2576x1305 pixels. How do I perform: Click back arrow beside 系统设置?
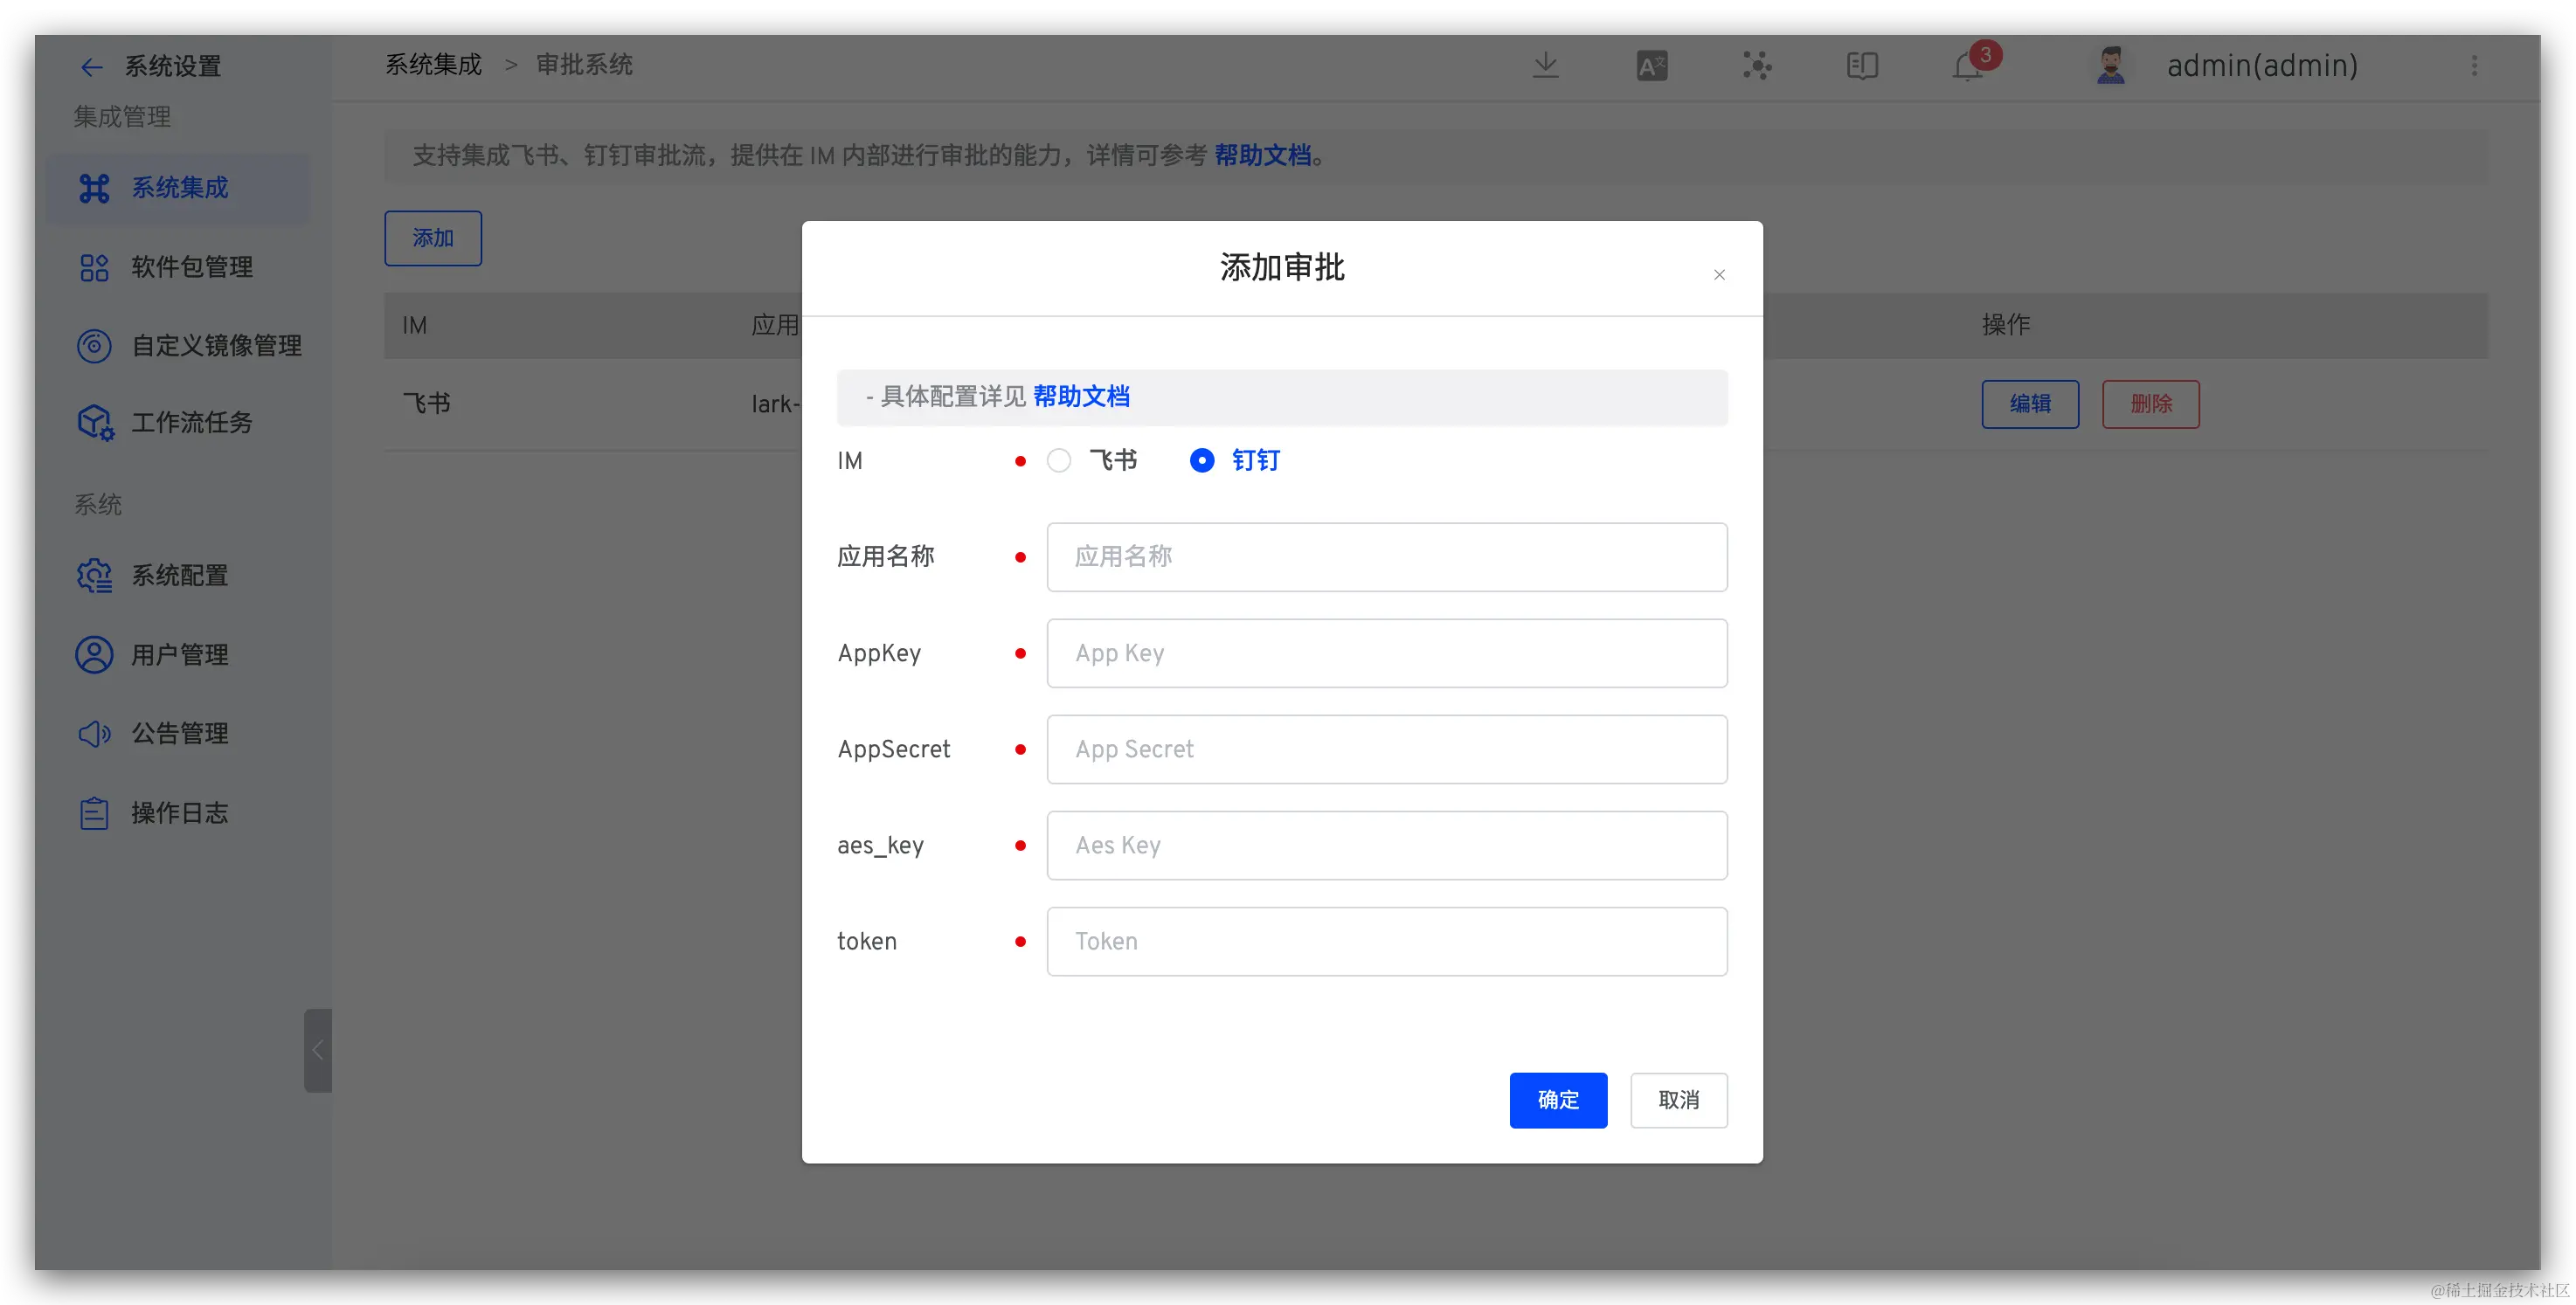point(91,67)
